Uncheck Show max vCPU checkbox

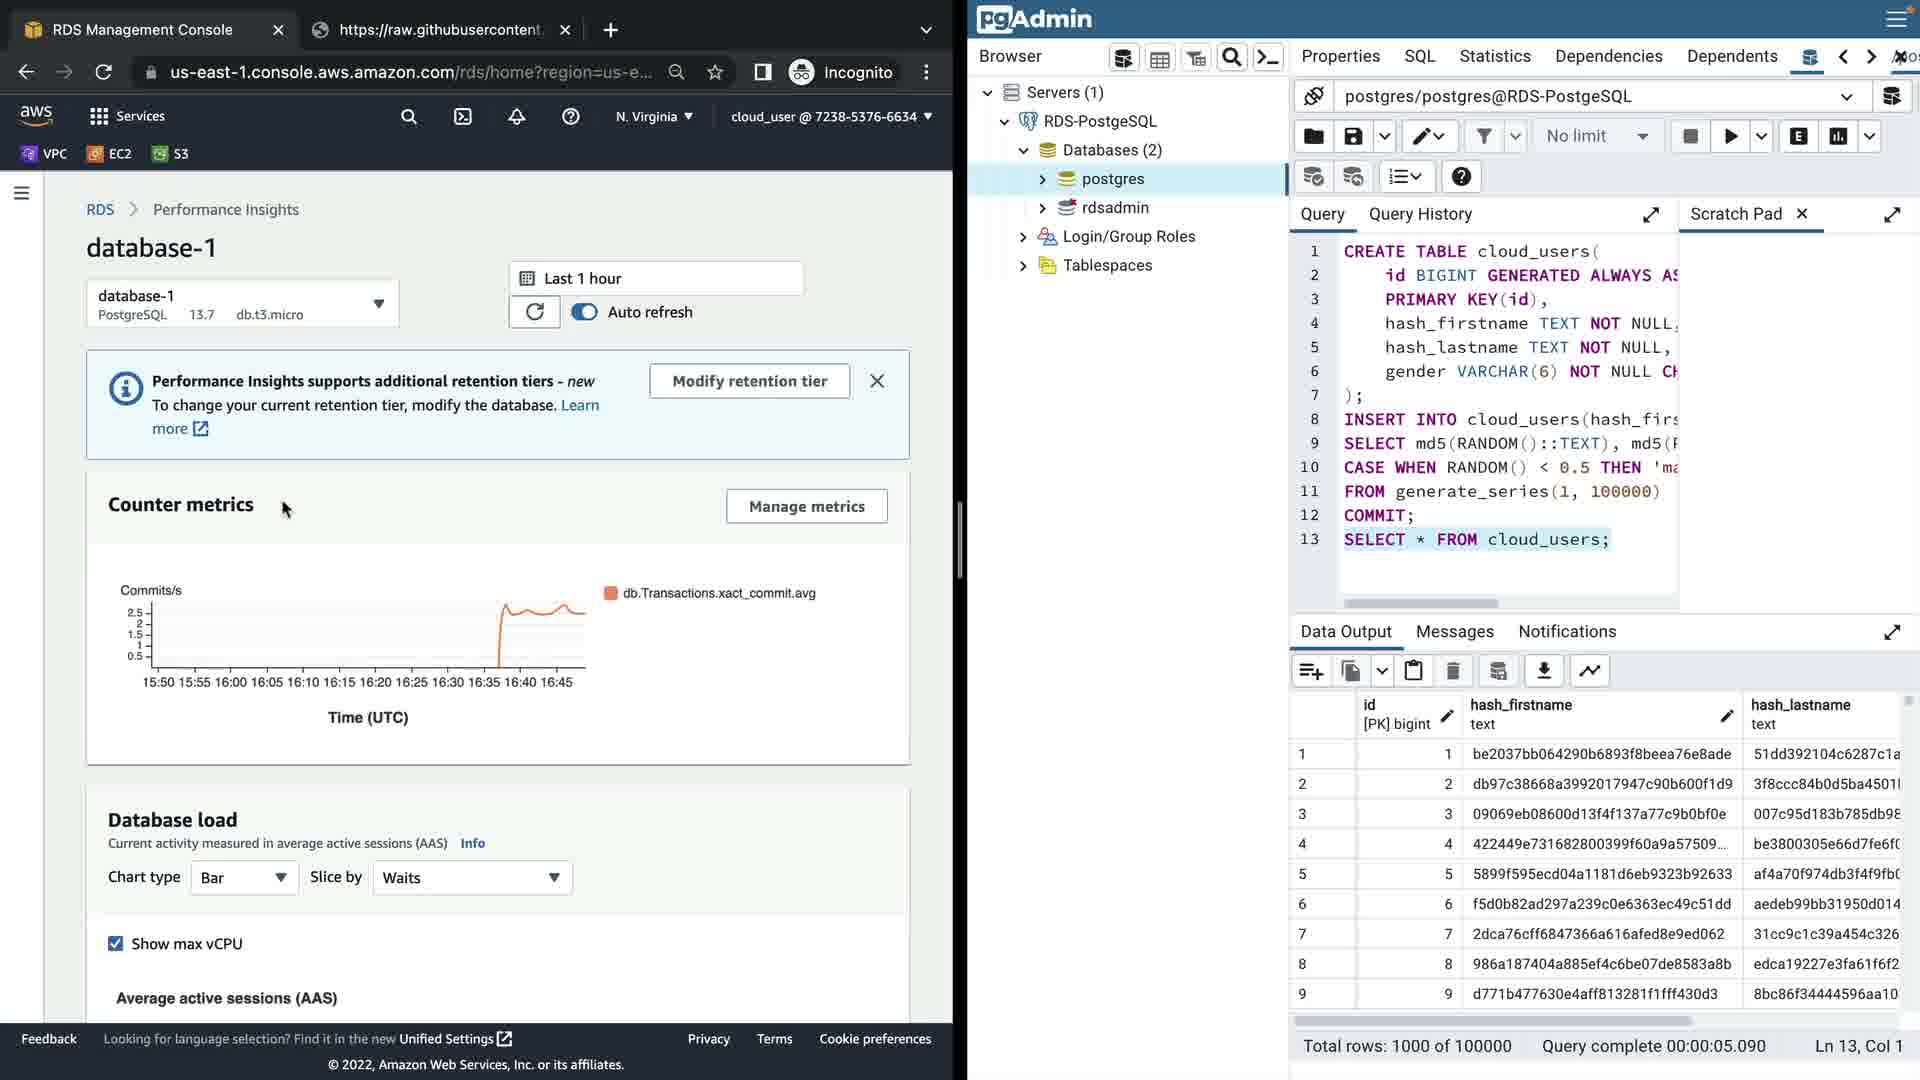coord(116,944)
